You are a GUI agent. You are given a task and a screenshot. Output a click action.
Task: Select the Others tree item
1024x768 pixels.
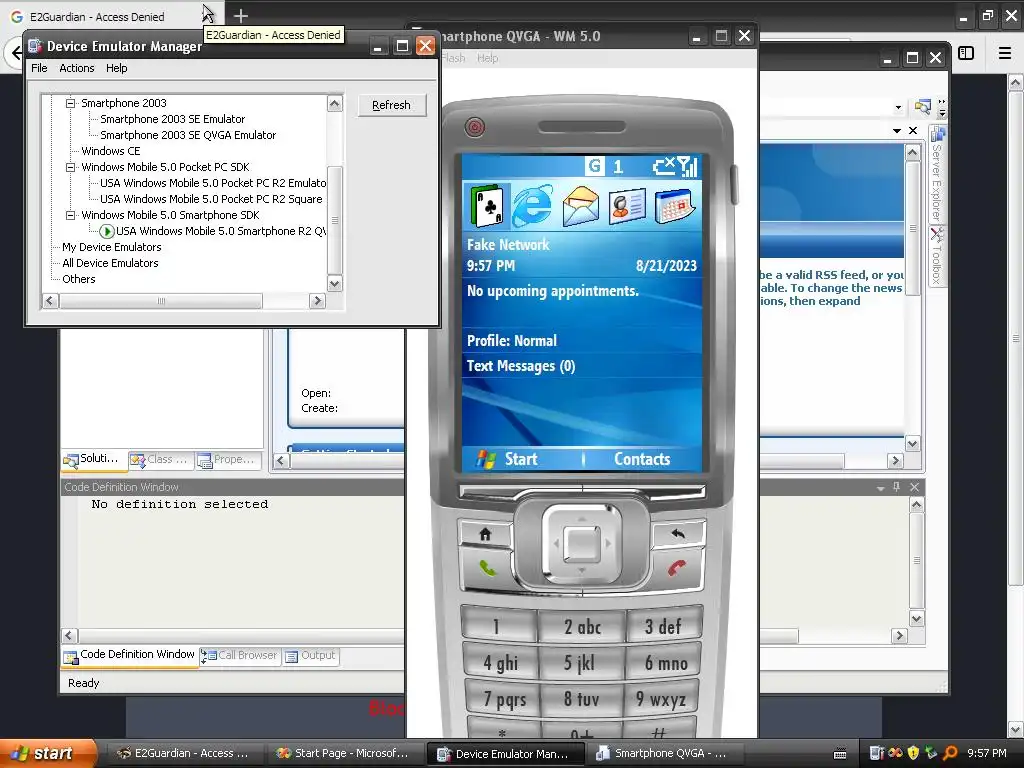[x=78, y=279]
